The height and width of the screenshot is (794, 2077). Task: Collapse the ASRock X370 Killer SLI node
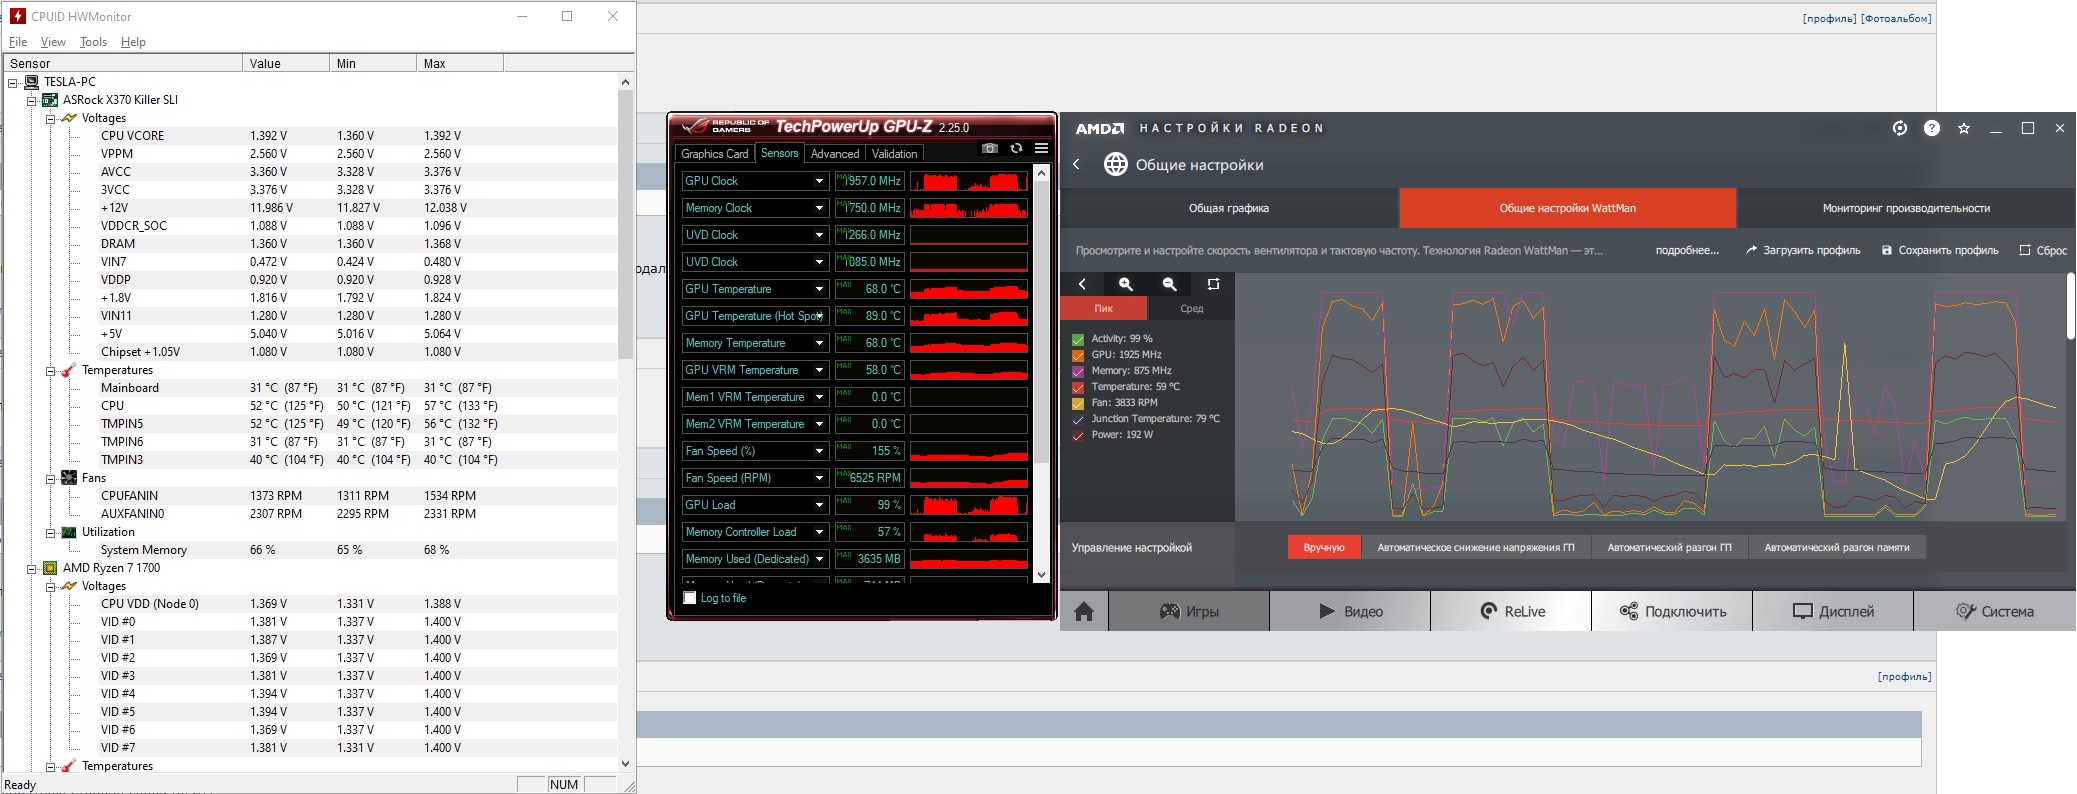point(31,100)
